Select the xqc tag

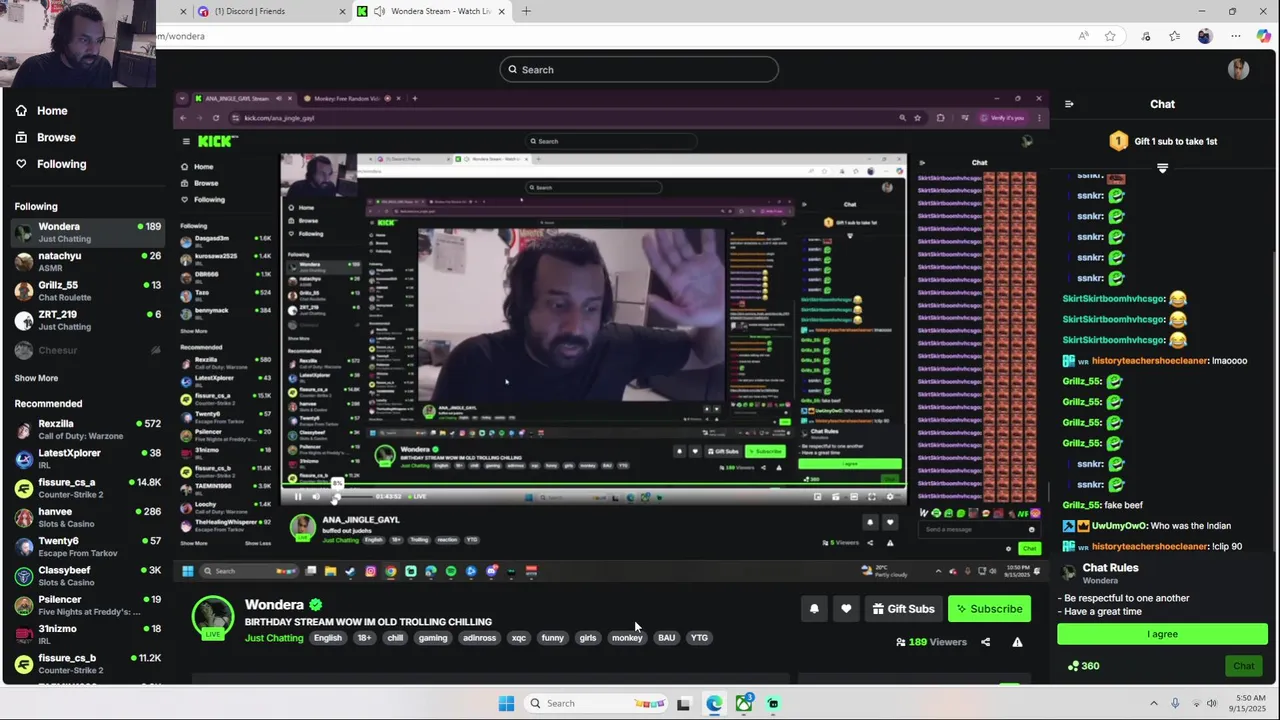click(x=518, y=638)
